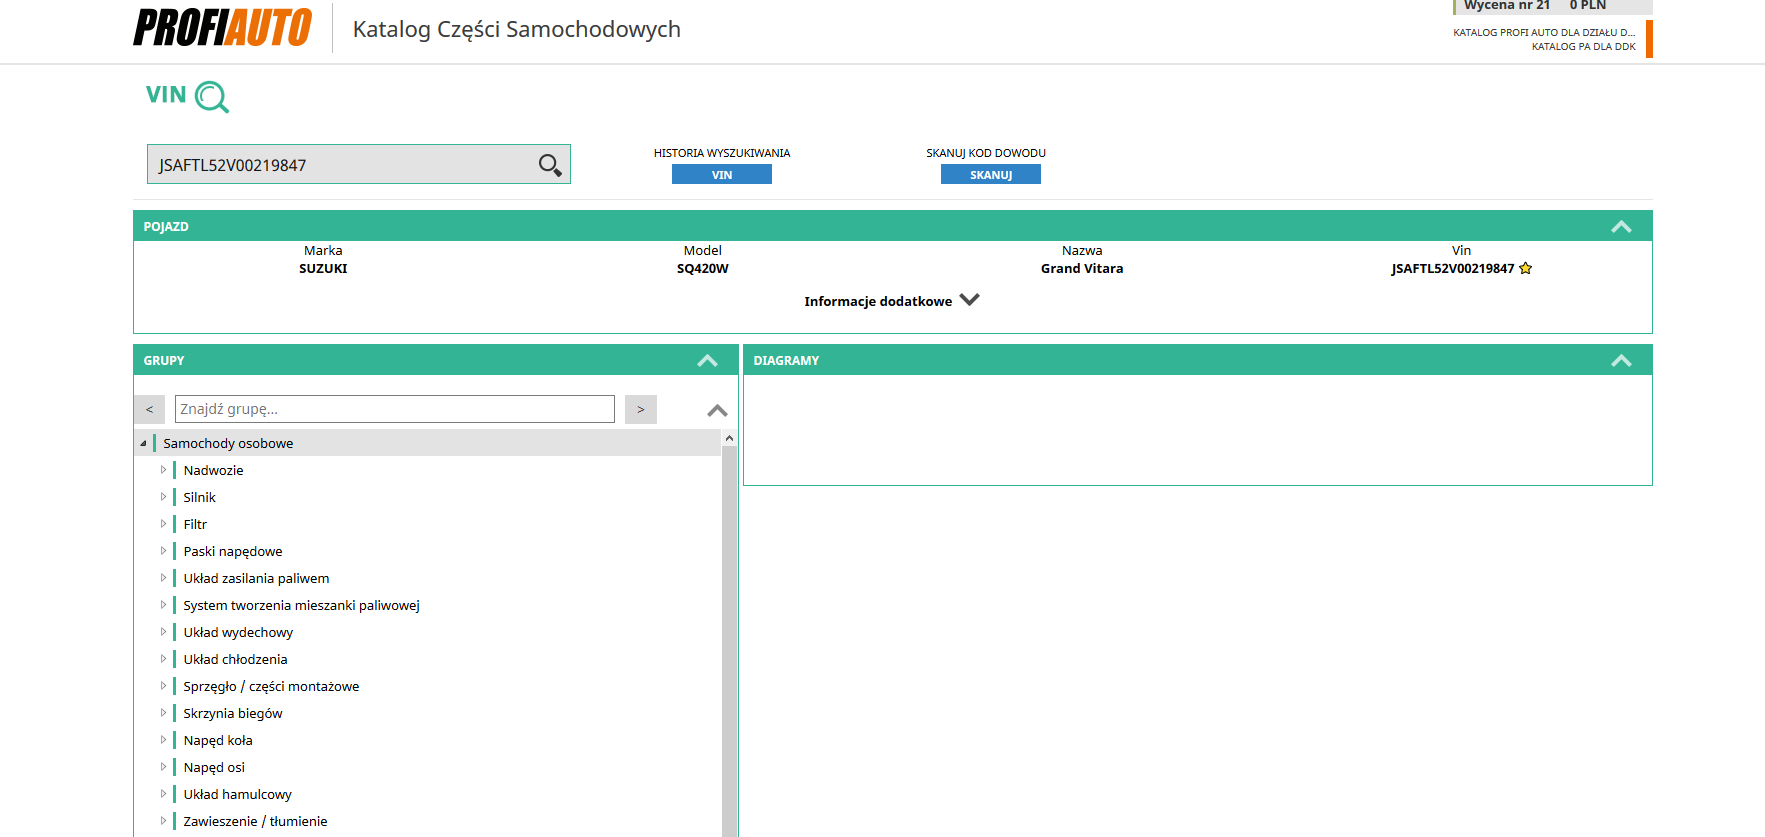Collapse the GRUPY panel

707,361
